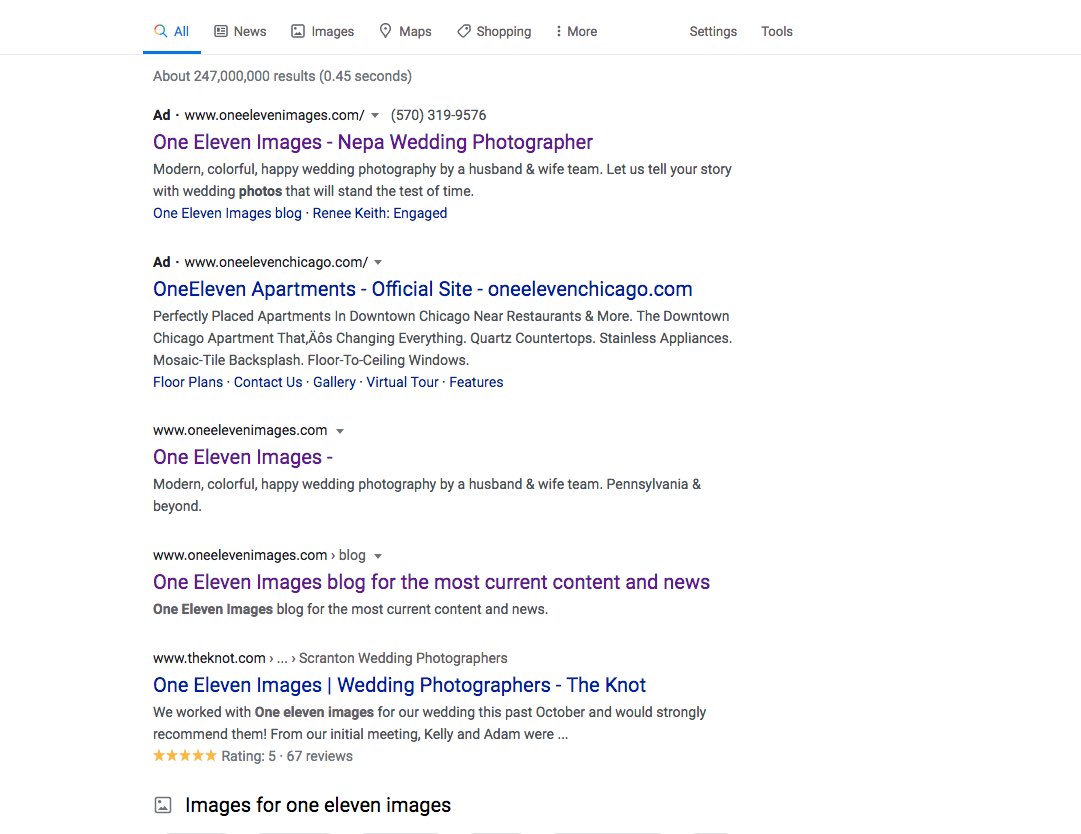Image resolution: width=1081 pixels, height=834 pixels.
Task: Open the 'Renee Keith: Engaged' sitelink
Action: tap(380, 213)
